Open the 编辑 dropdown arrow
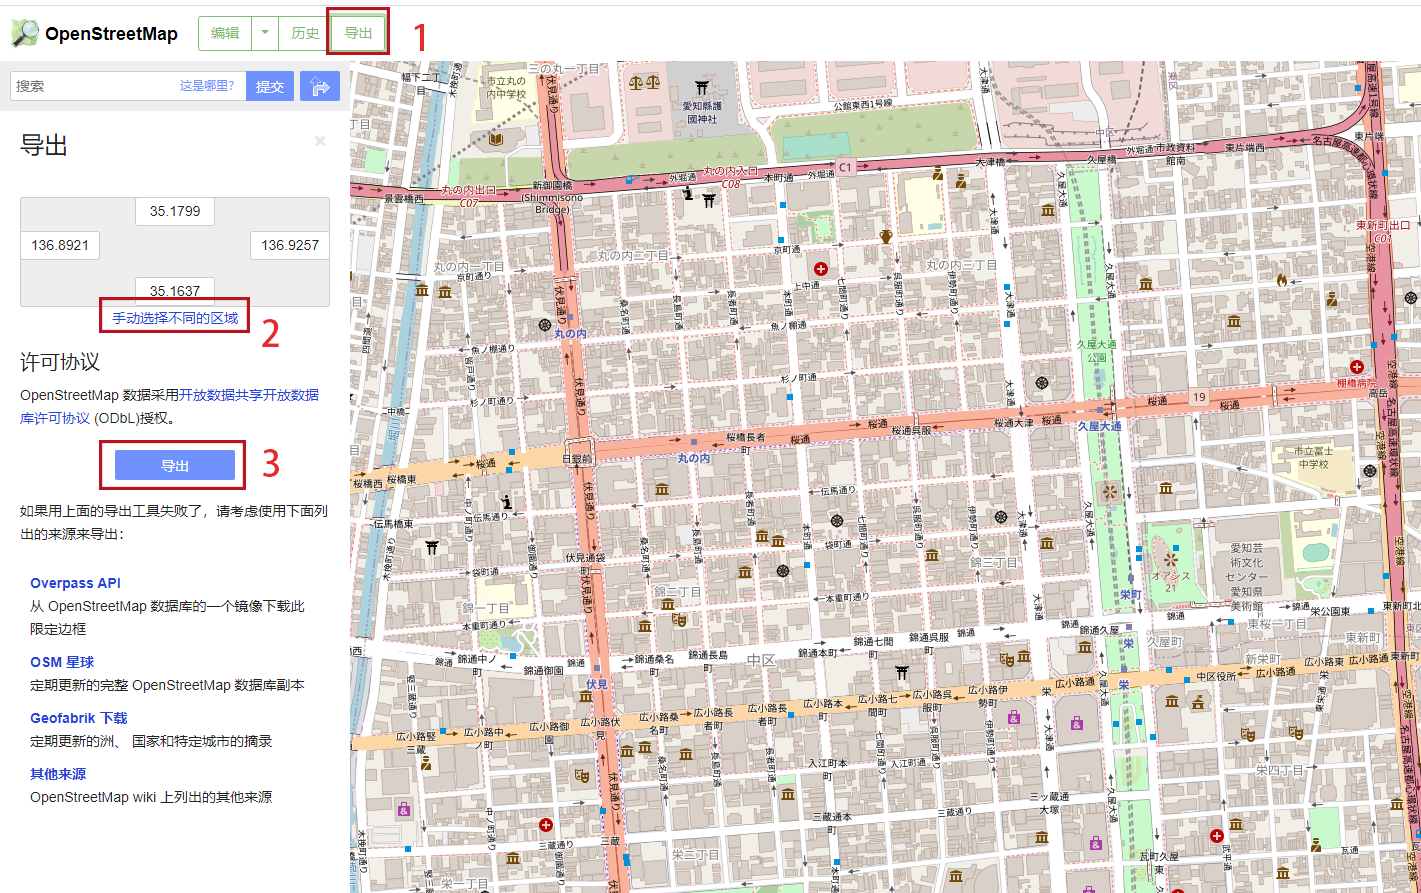Image resolution: width=1421 pixels, height=893 pixels. (264, 33)
